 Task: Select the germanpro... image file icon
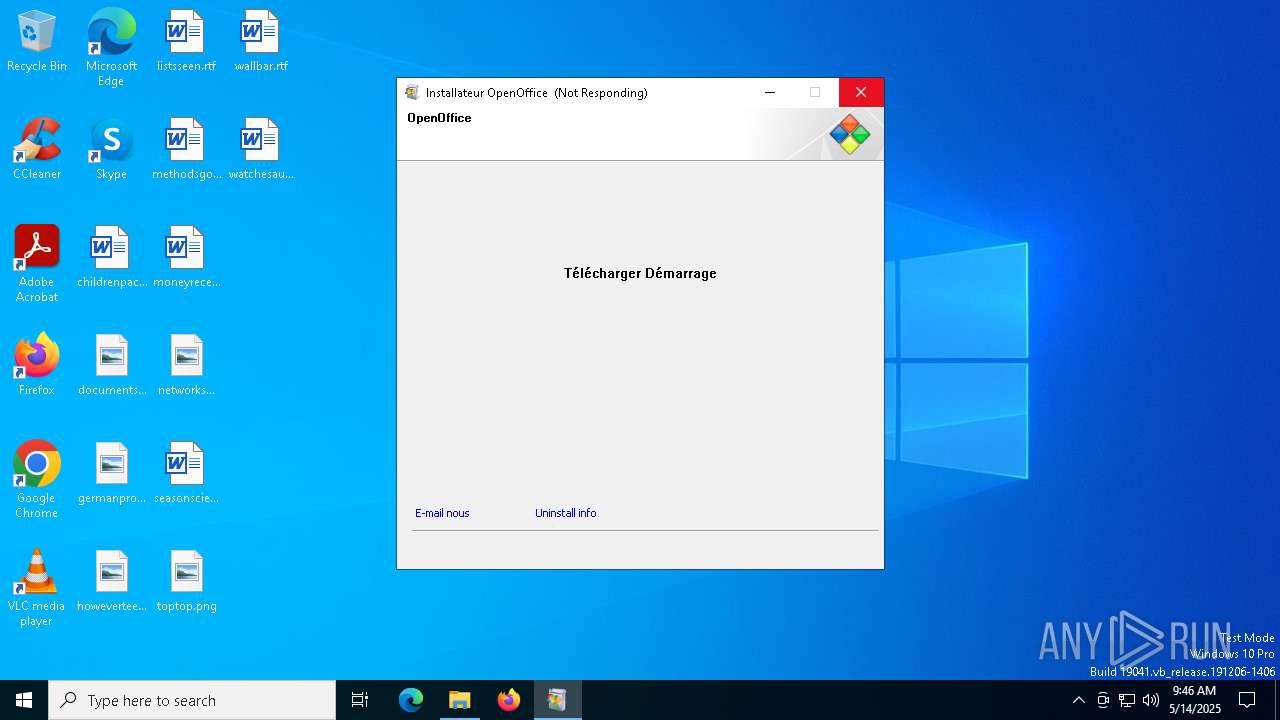[111, 474]
